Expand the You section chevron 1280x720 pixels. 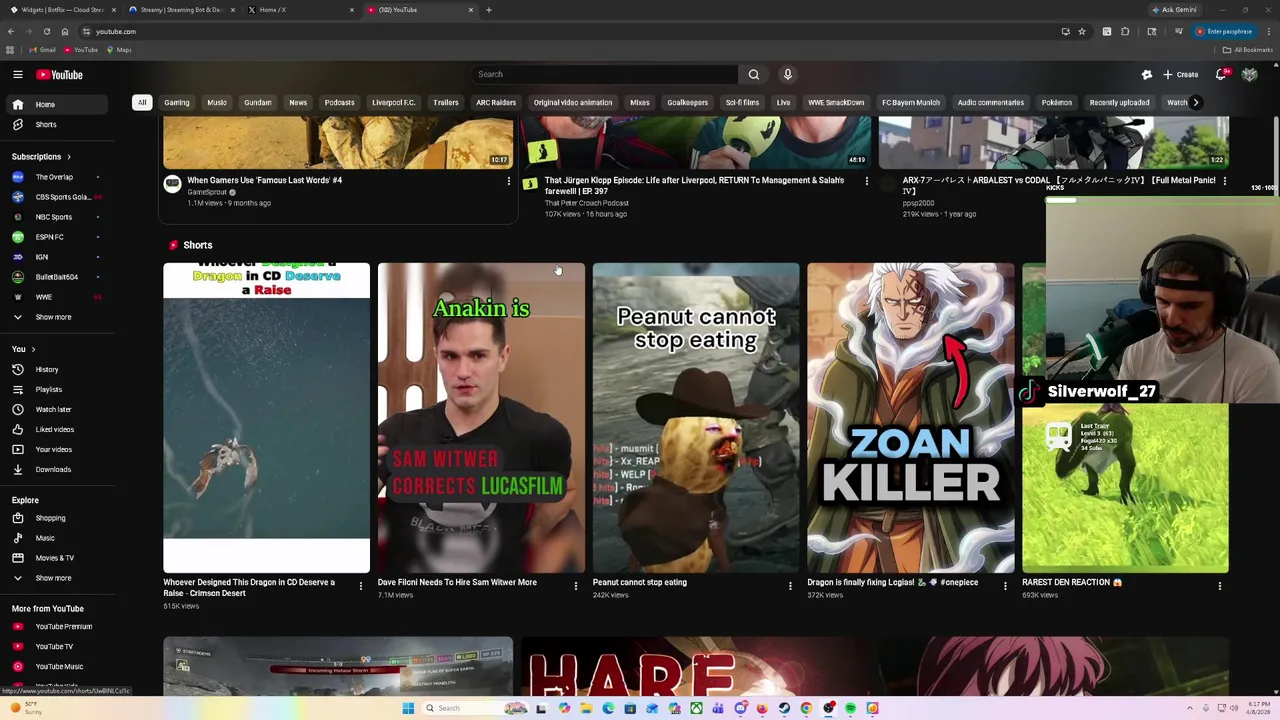coord(33,349)
